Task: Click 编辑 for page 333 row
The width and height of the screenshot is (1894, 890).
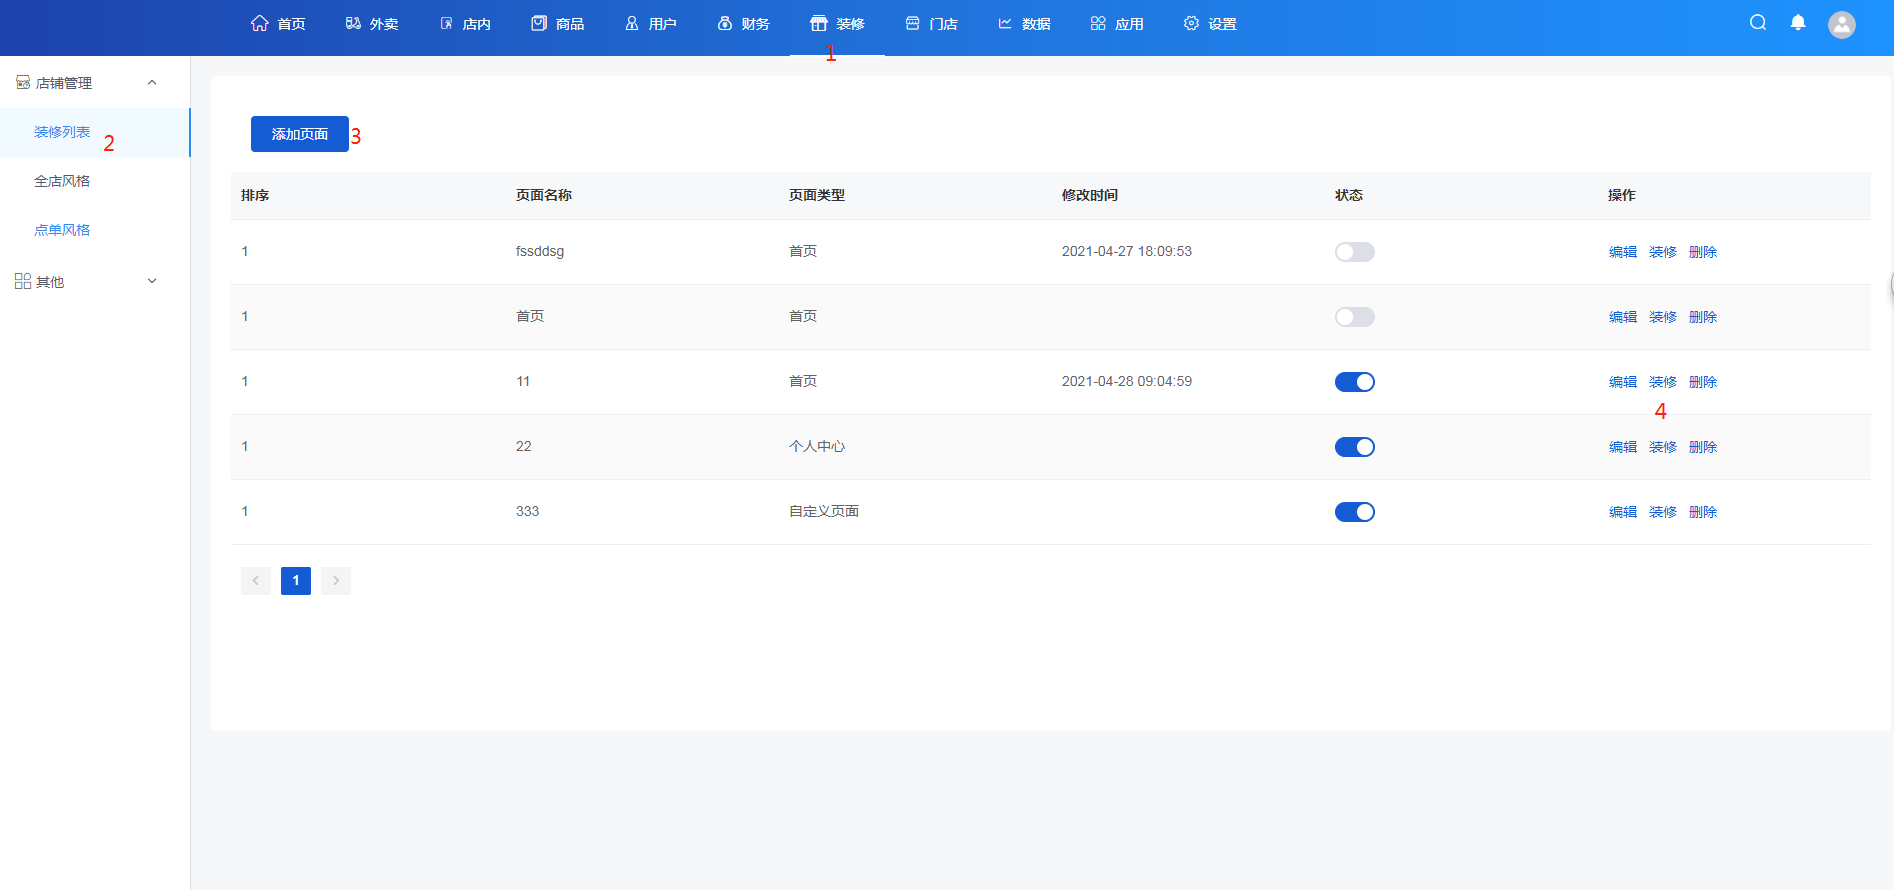Action: (x=1623, y=512)
